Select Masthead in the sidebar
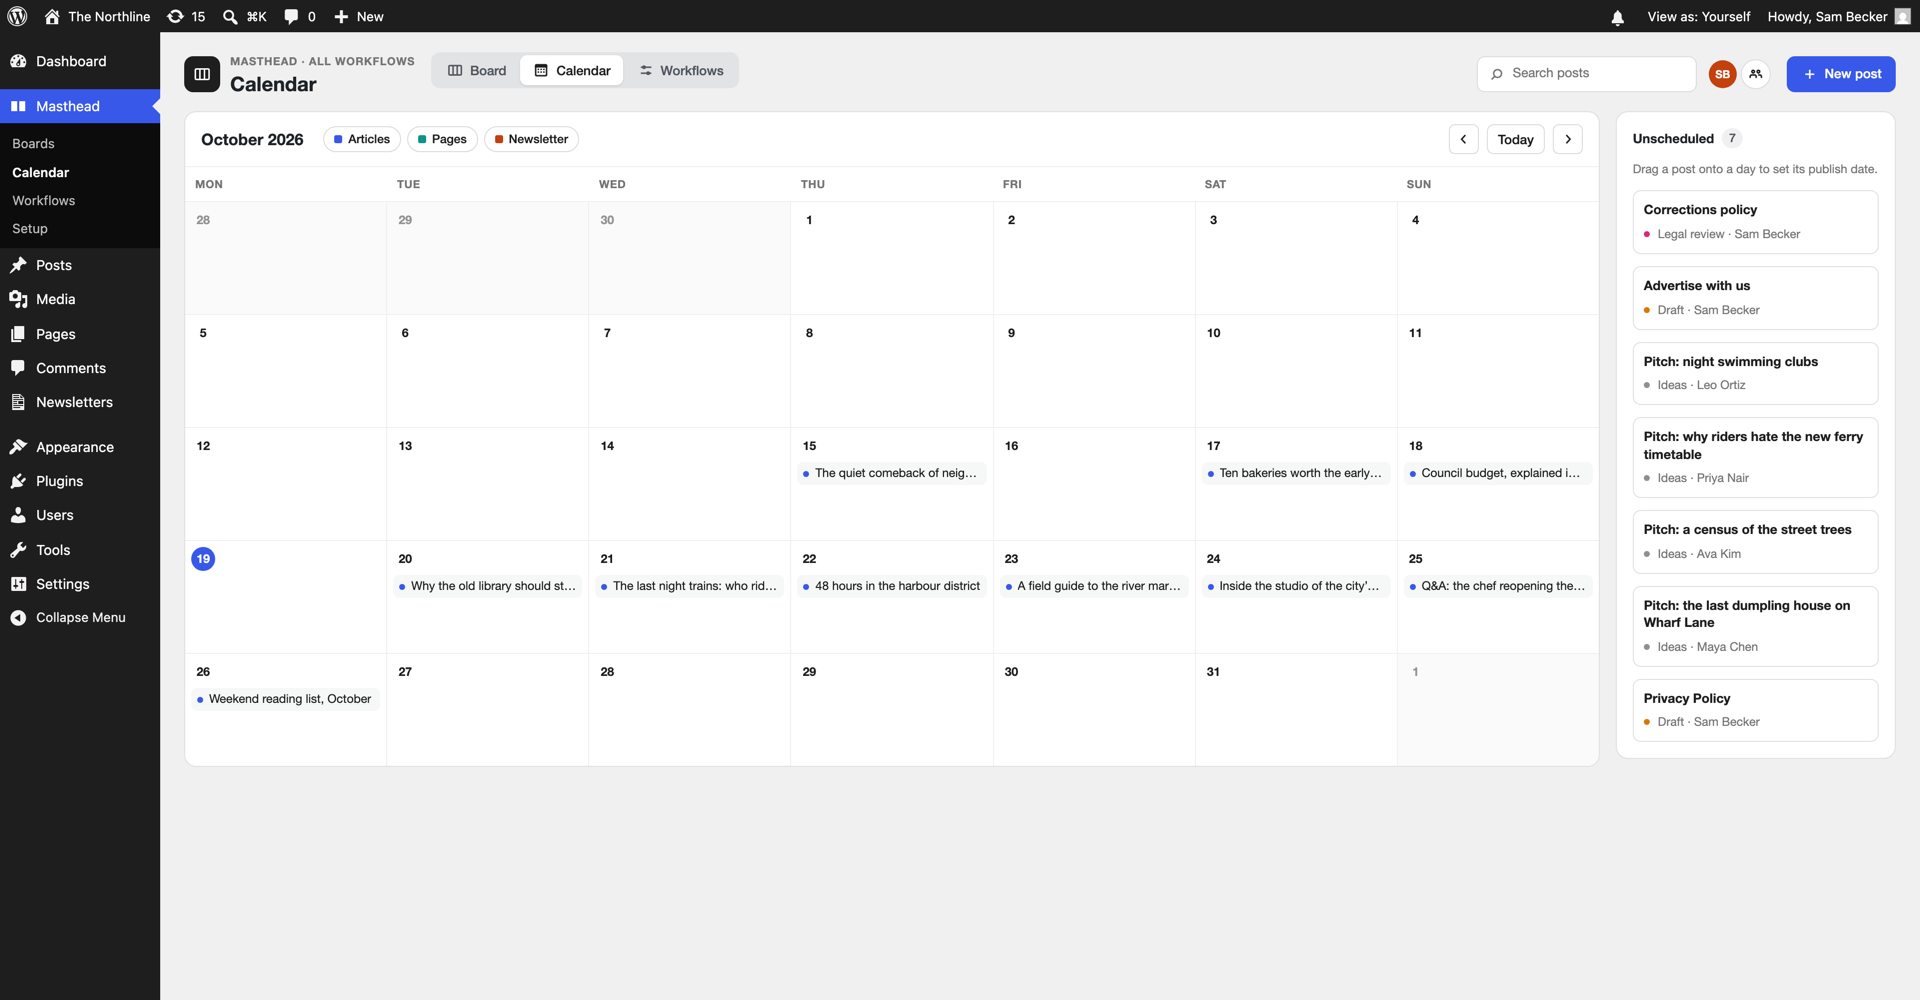The image size is (1920, 1000). (80, 106)
